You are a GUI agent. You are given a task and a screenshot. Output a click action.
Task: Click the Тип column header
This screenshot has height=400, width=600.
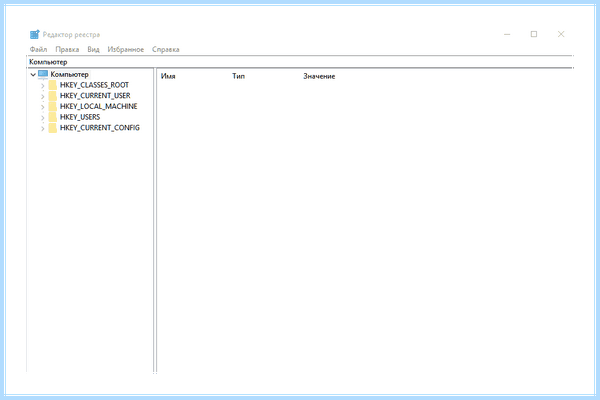pyautogui.click(x=238, y=76)
